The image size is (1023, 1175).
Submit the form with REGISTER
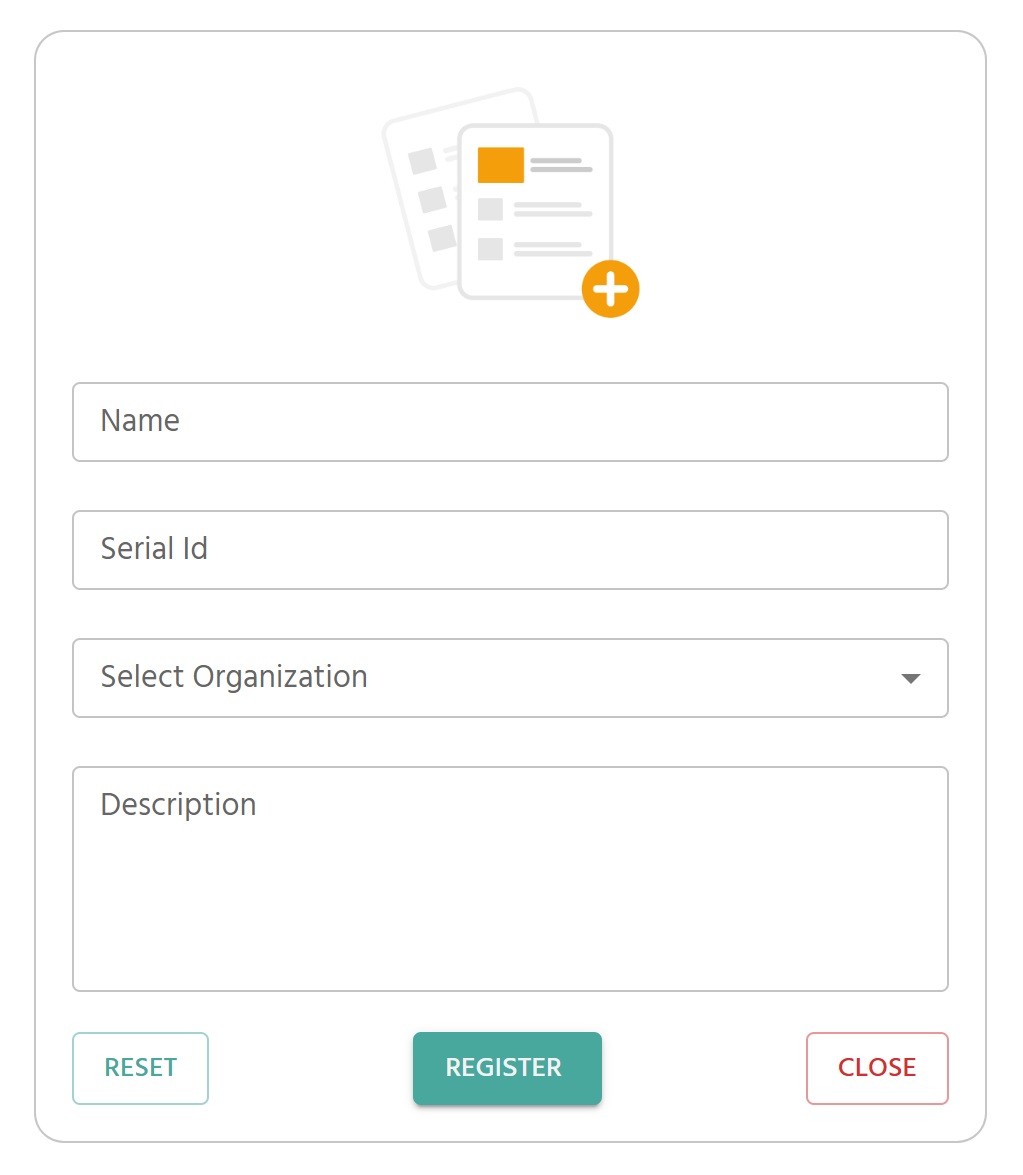pyautogui.click(x=507, y=1068)
